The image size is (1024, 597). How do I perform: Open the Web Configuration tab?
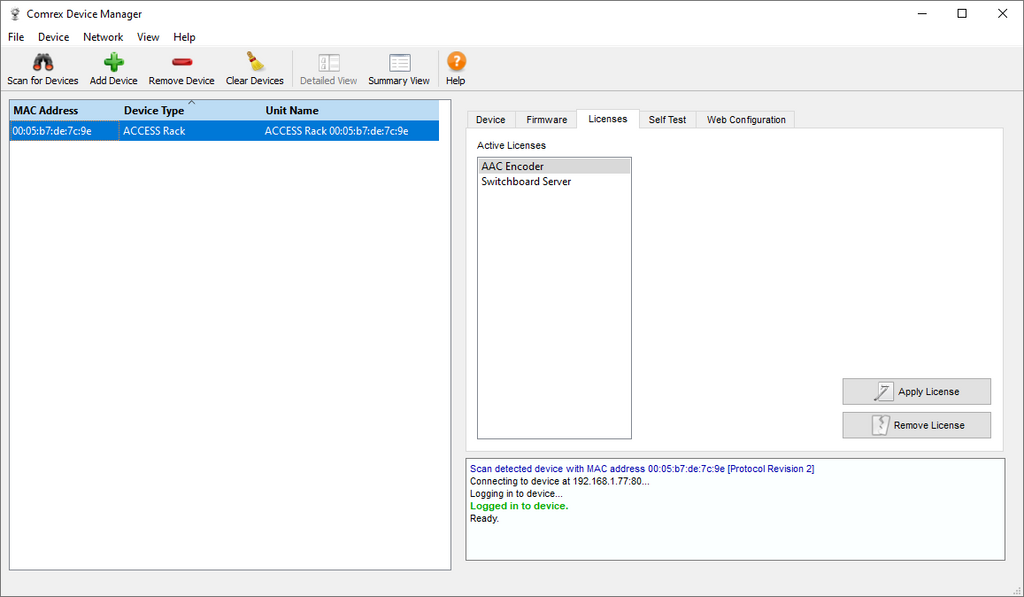pyautogui.click(x=746, y=120)
